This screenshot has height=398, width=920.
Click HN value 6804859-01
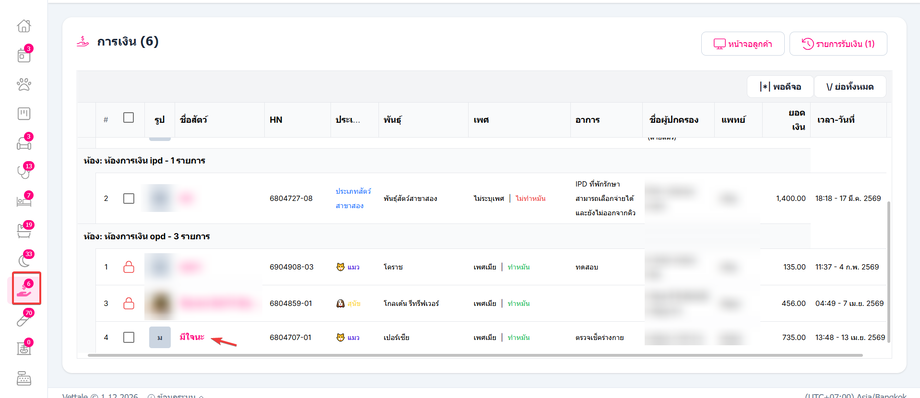pos(290,303)
